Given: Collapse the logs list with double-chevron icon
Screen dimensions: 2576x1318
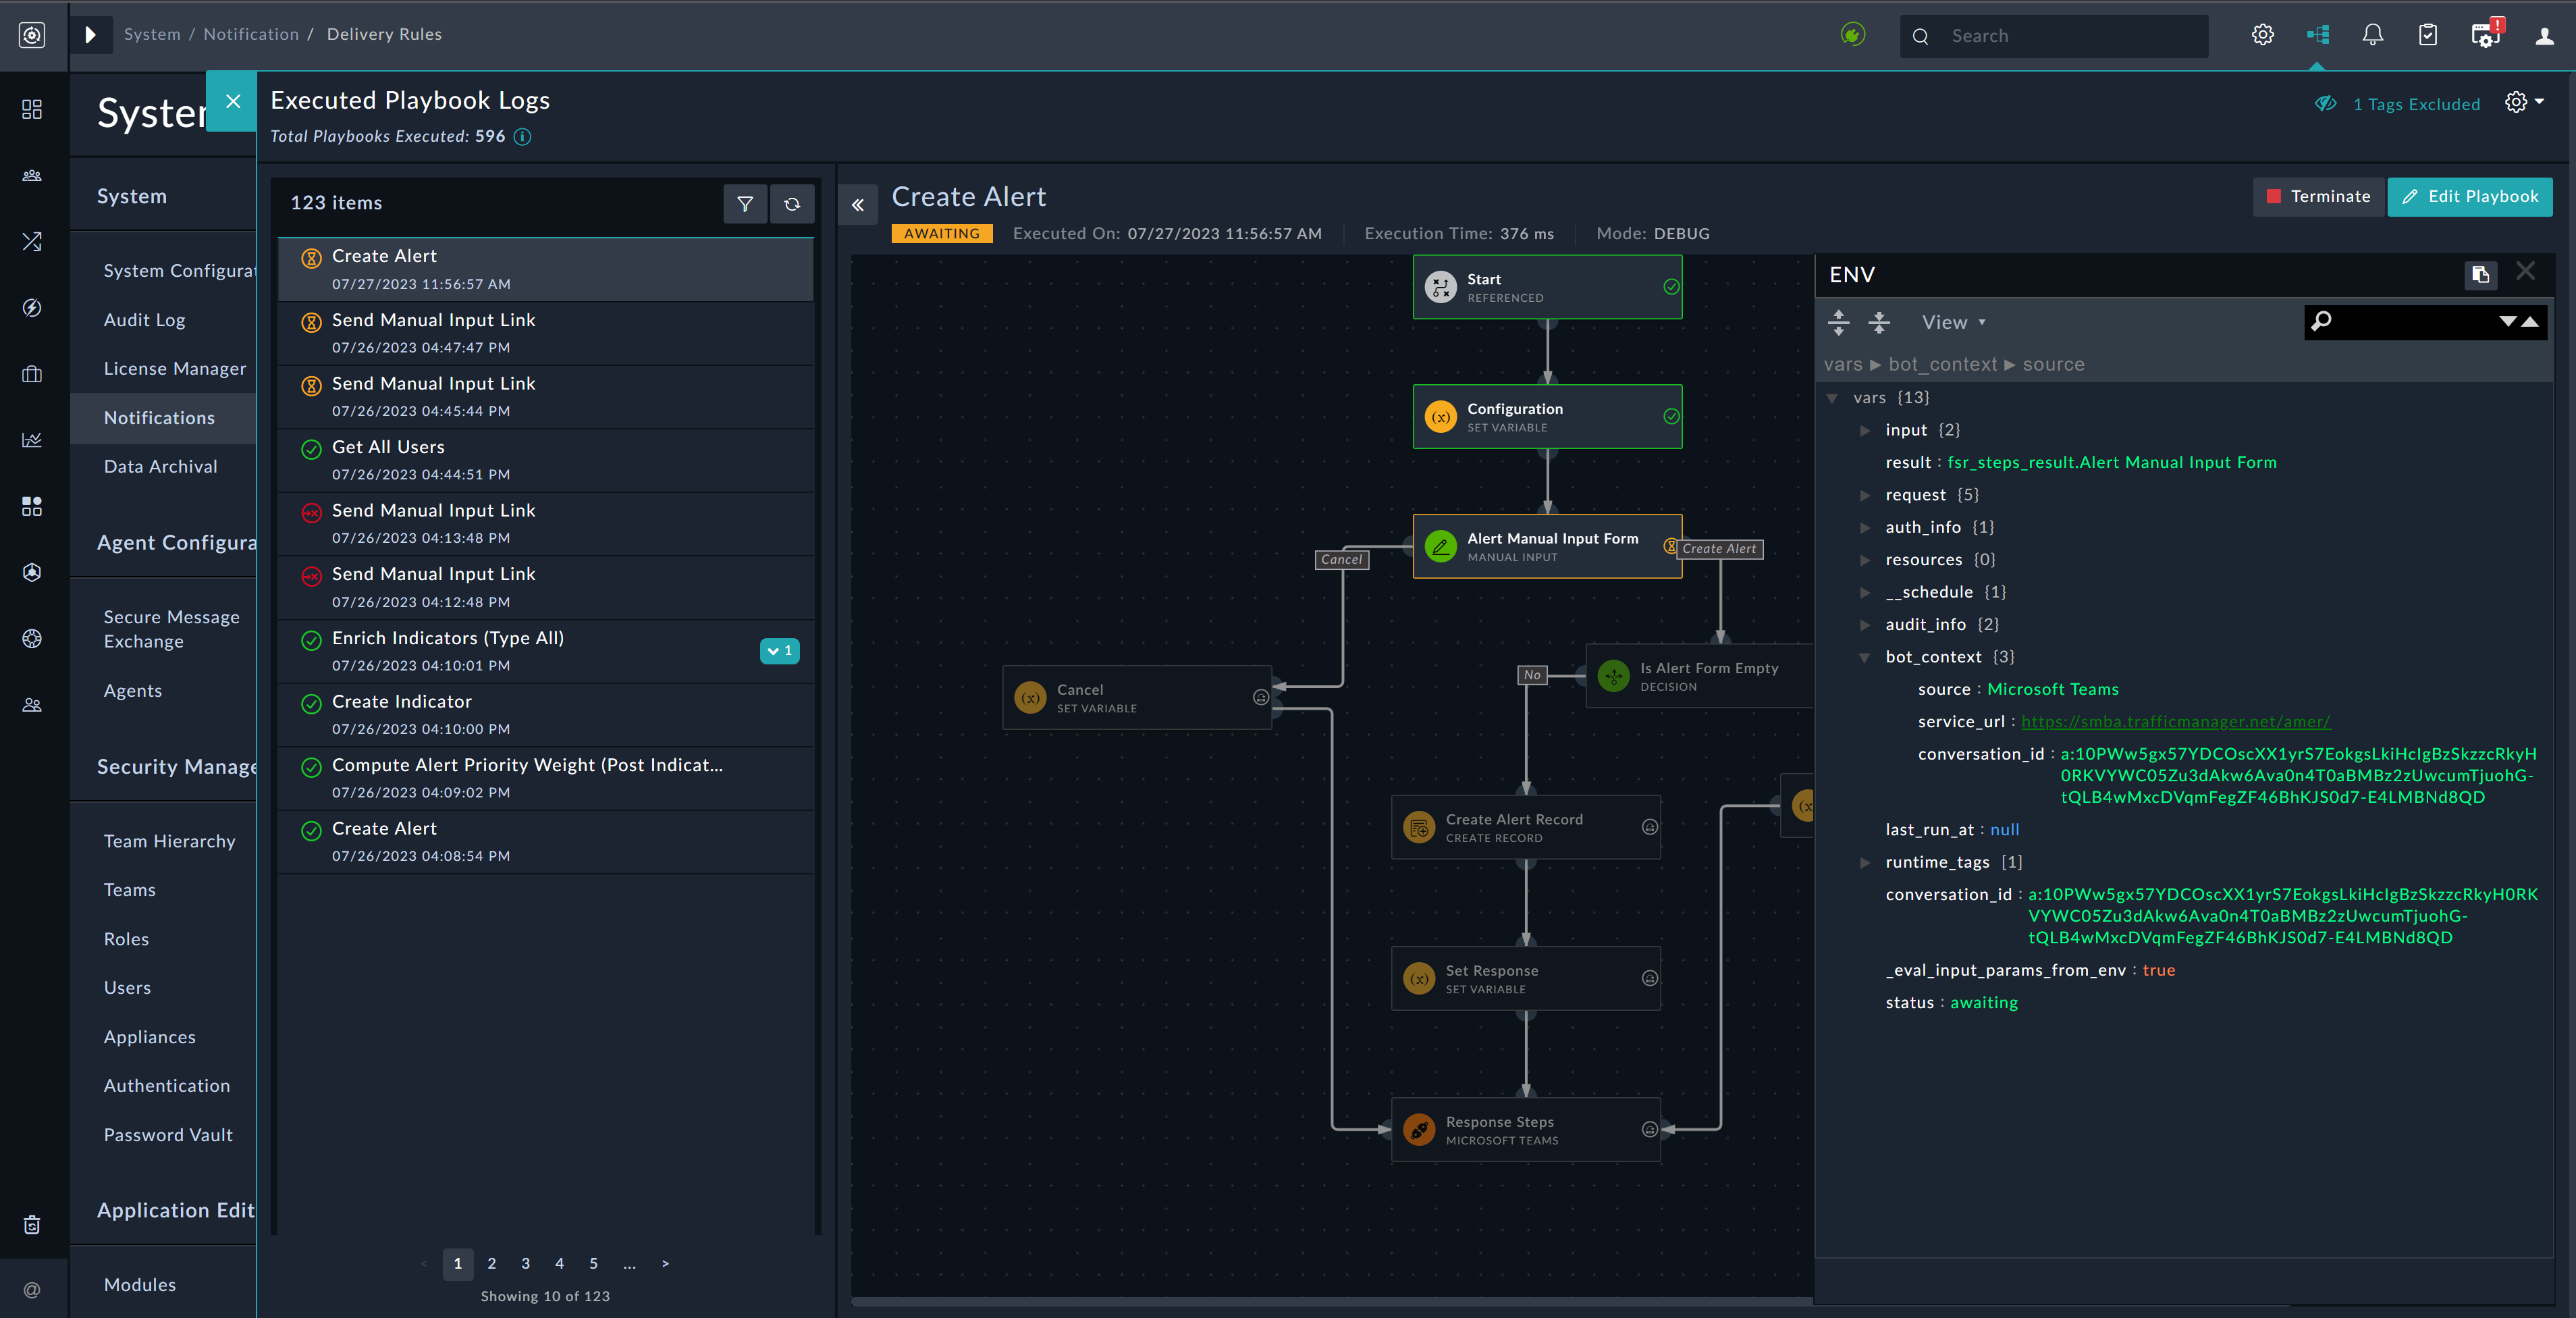Looking at the screenshot, I should pos(857,205).
